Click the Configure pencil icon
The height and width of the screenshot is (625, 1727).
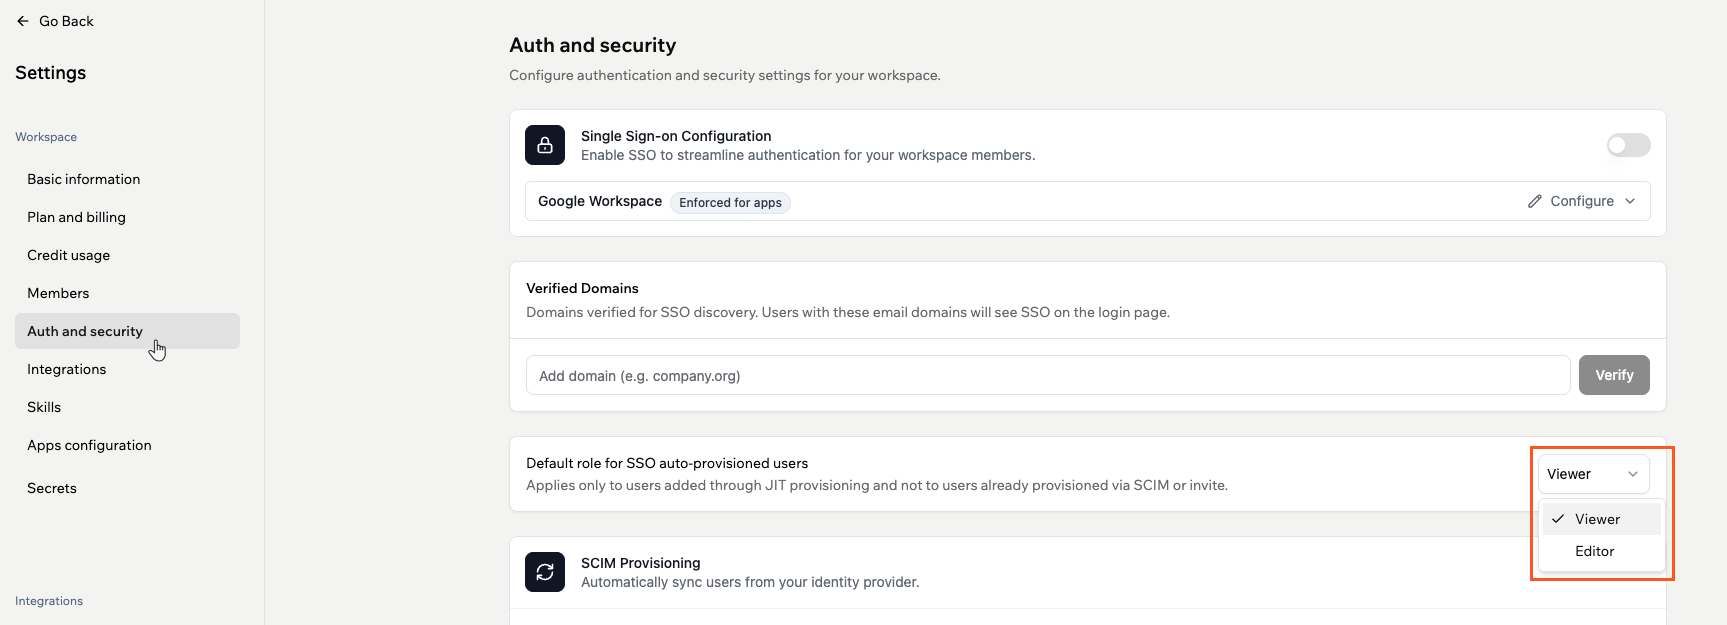click(x=1535, y=201)
